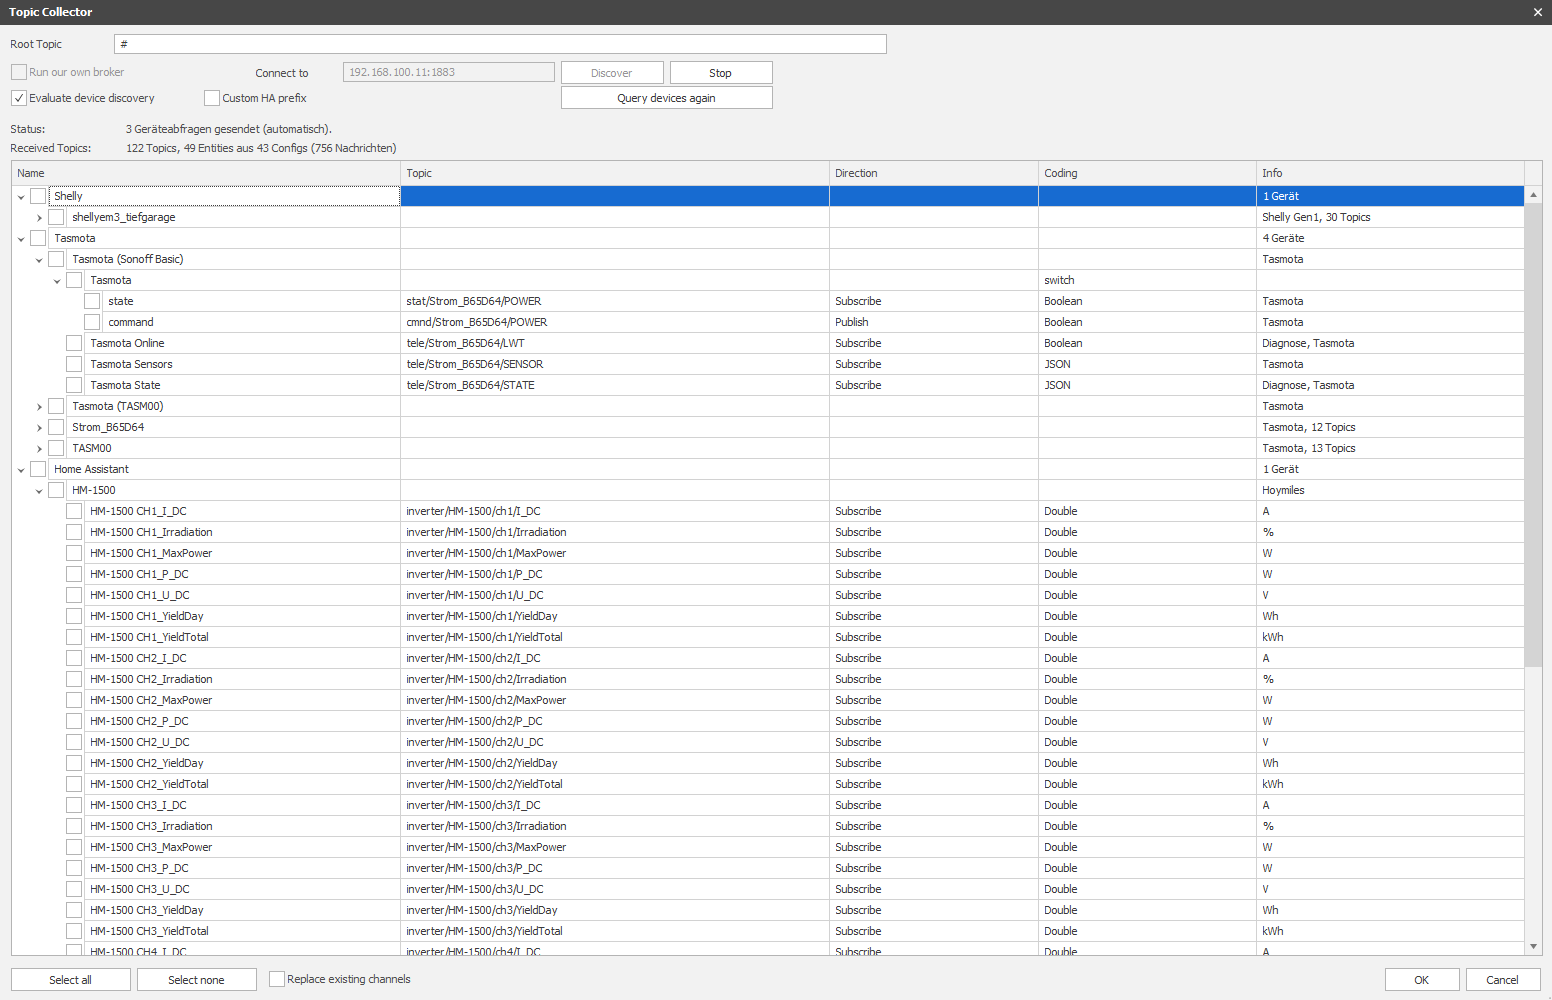Image resolution: width=1552 pixels, height=1000 pixels.
Task: Sort by the Coding column header
Action: pyautogui.click(x=1147, y=173)
